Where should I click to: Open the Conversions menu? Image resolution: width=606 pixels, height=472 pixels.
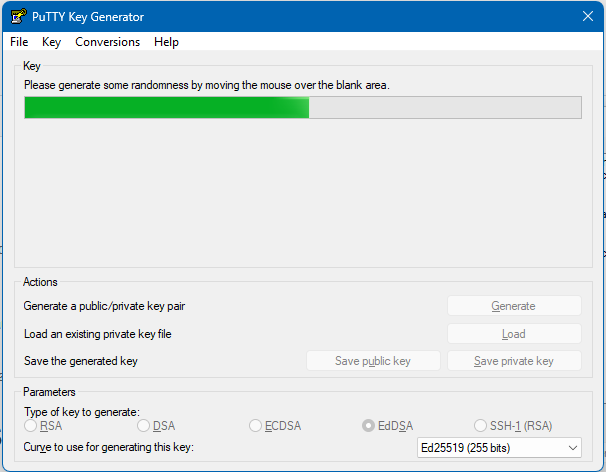(x=107, y=42)
